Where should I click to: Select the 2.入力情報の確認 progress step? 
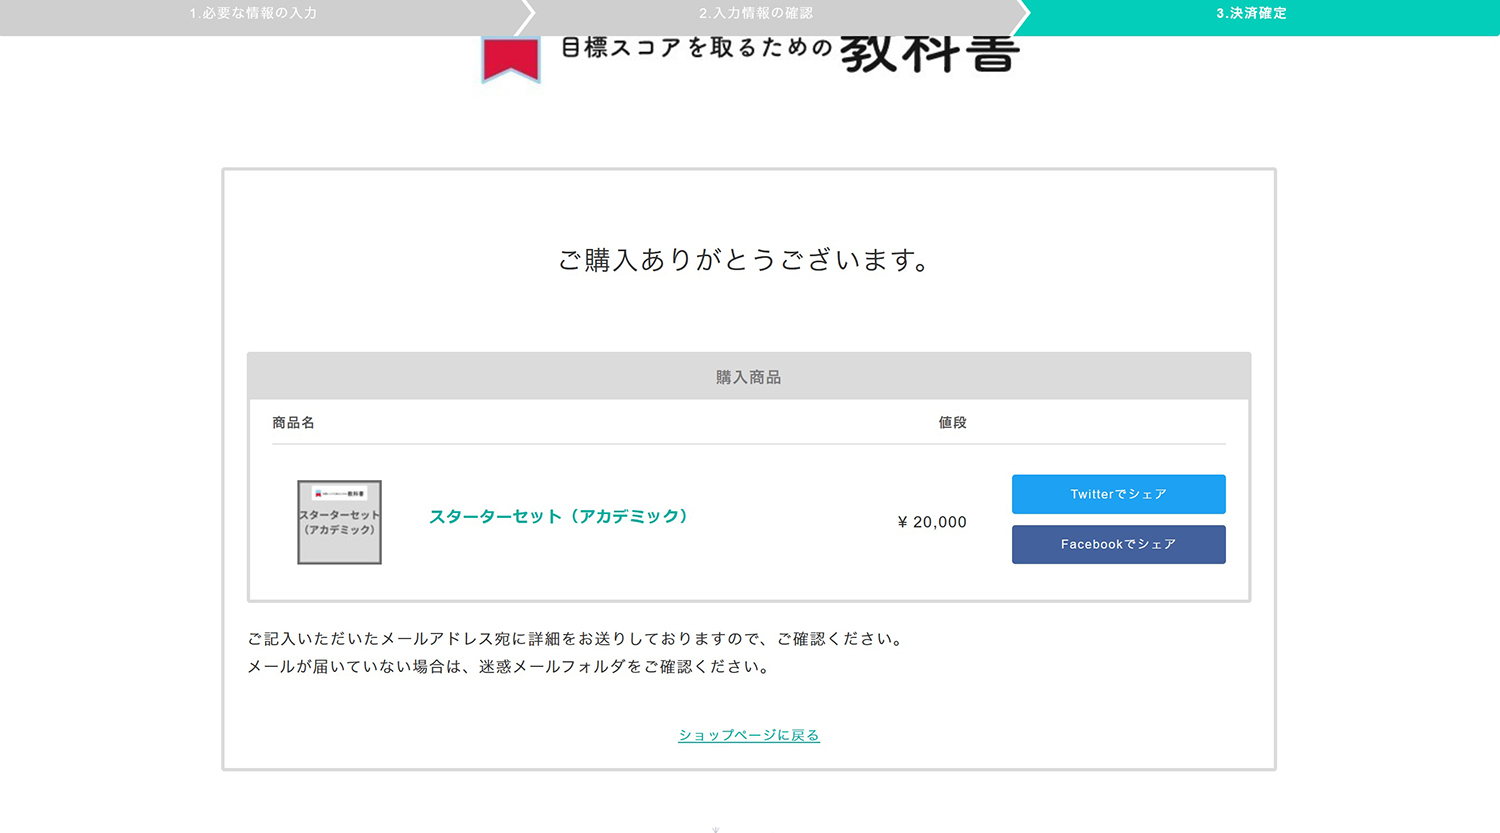(x=756, y=15)
